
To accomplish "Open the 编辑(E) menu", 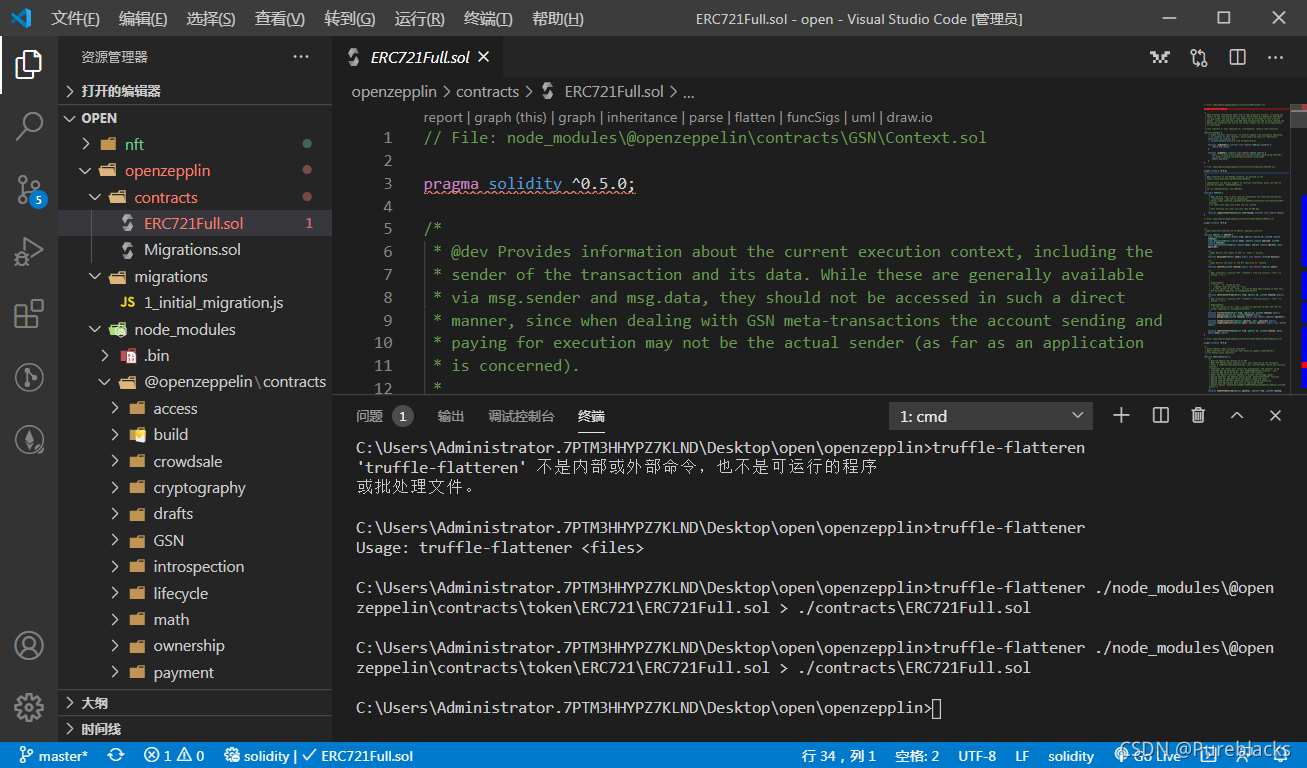I will click(x=143, y=19).
